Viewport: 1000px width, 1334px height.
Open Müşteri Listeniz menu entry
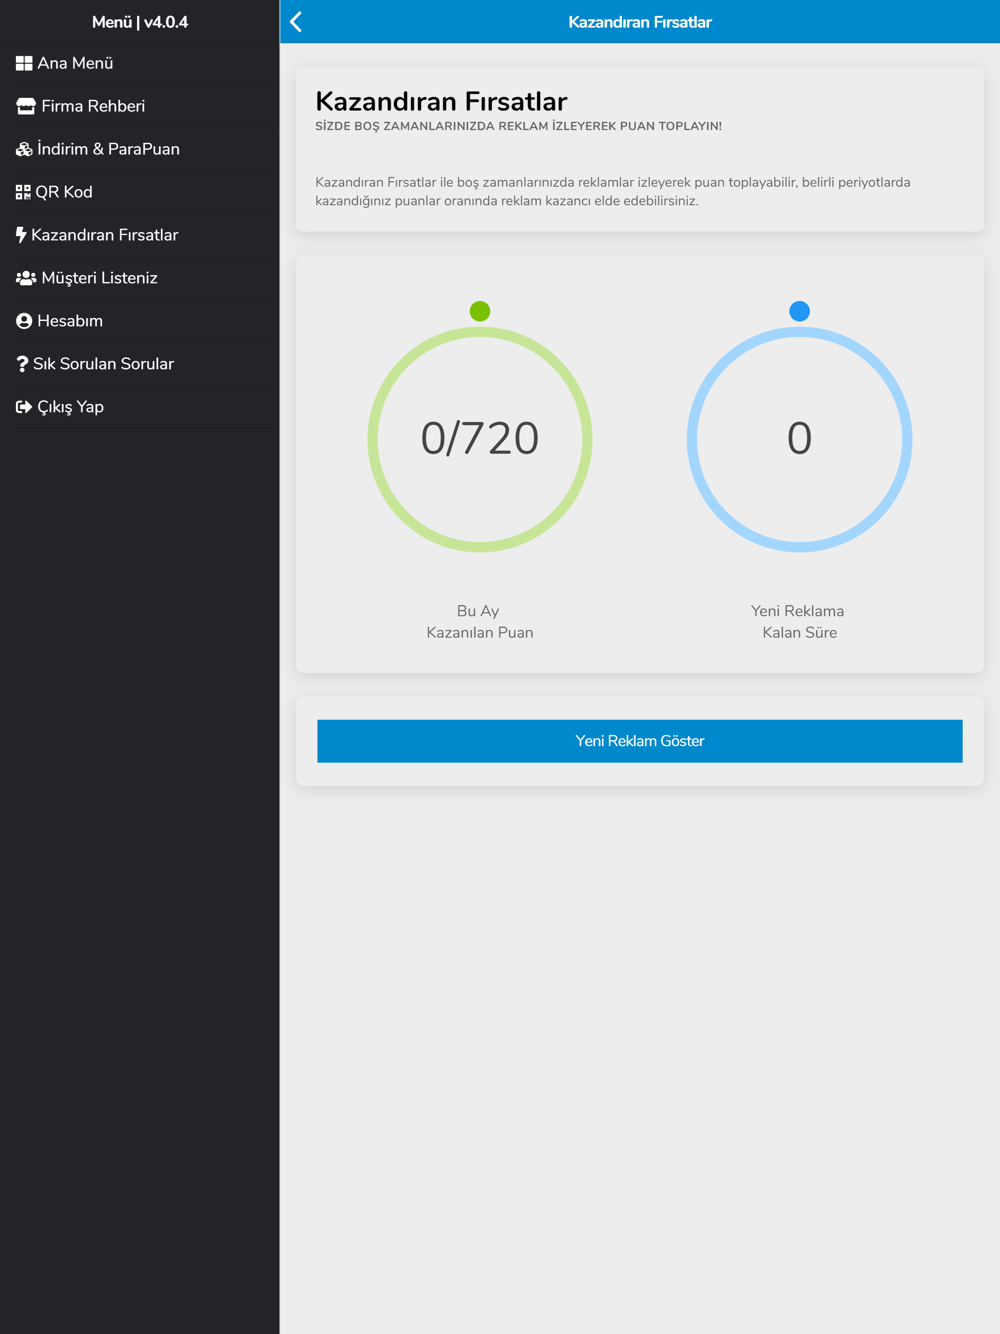[x=140, y=278]
